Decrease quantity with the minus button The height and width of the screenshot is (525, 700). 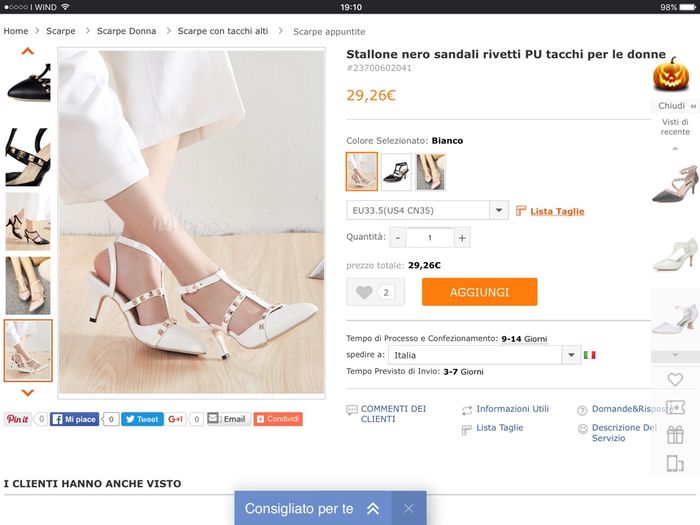[x=398, y=237]
